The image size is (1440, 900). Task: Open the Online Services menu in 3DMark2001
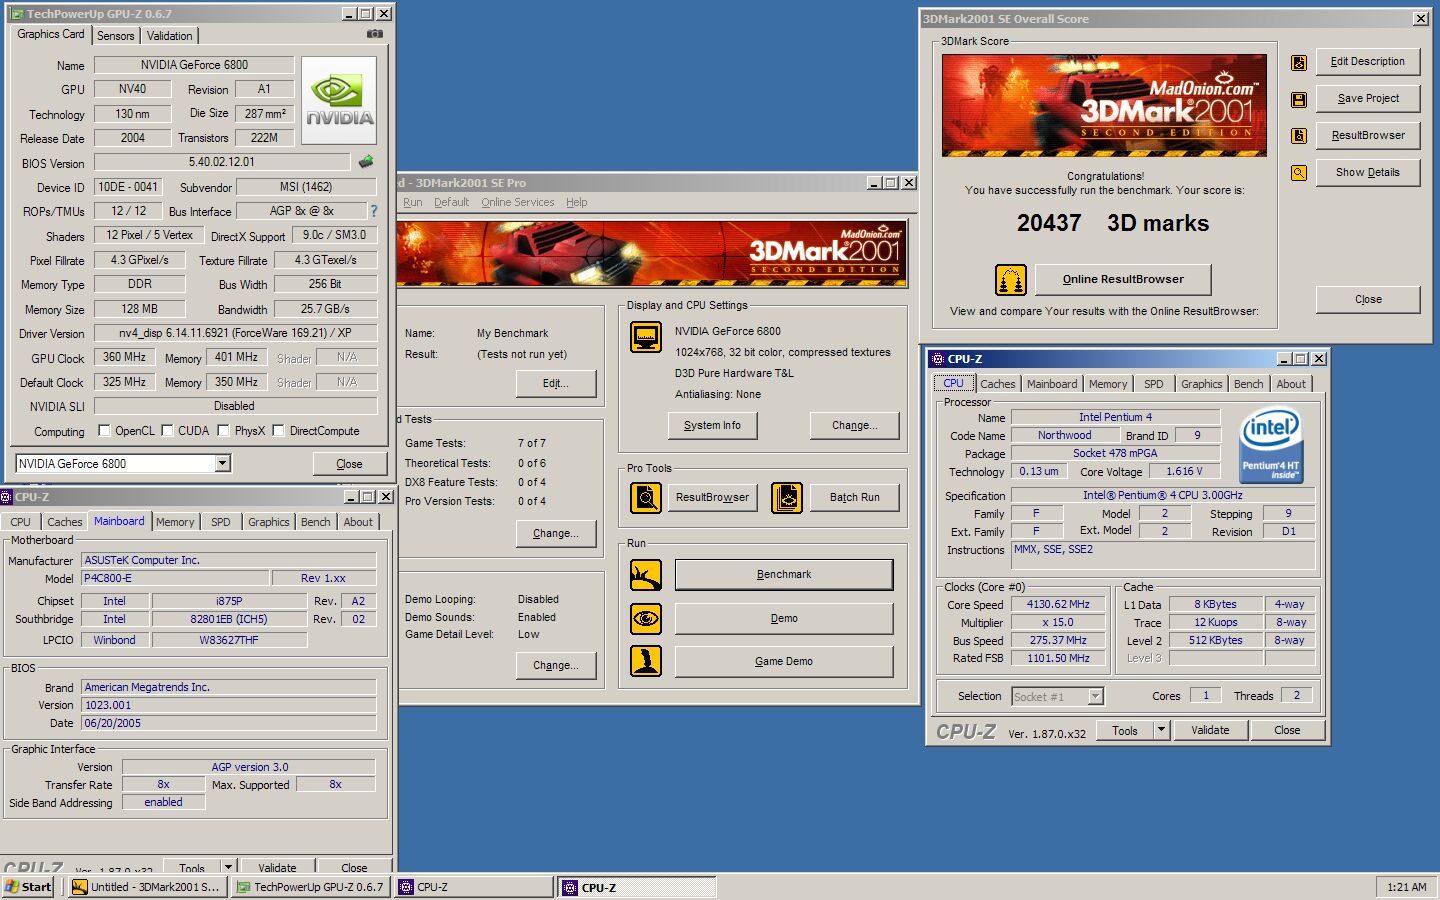click(x=517, y=202)
